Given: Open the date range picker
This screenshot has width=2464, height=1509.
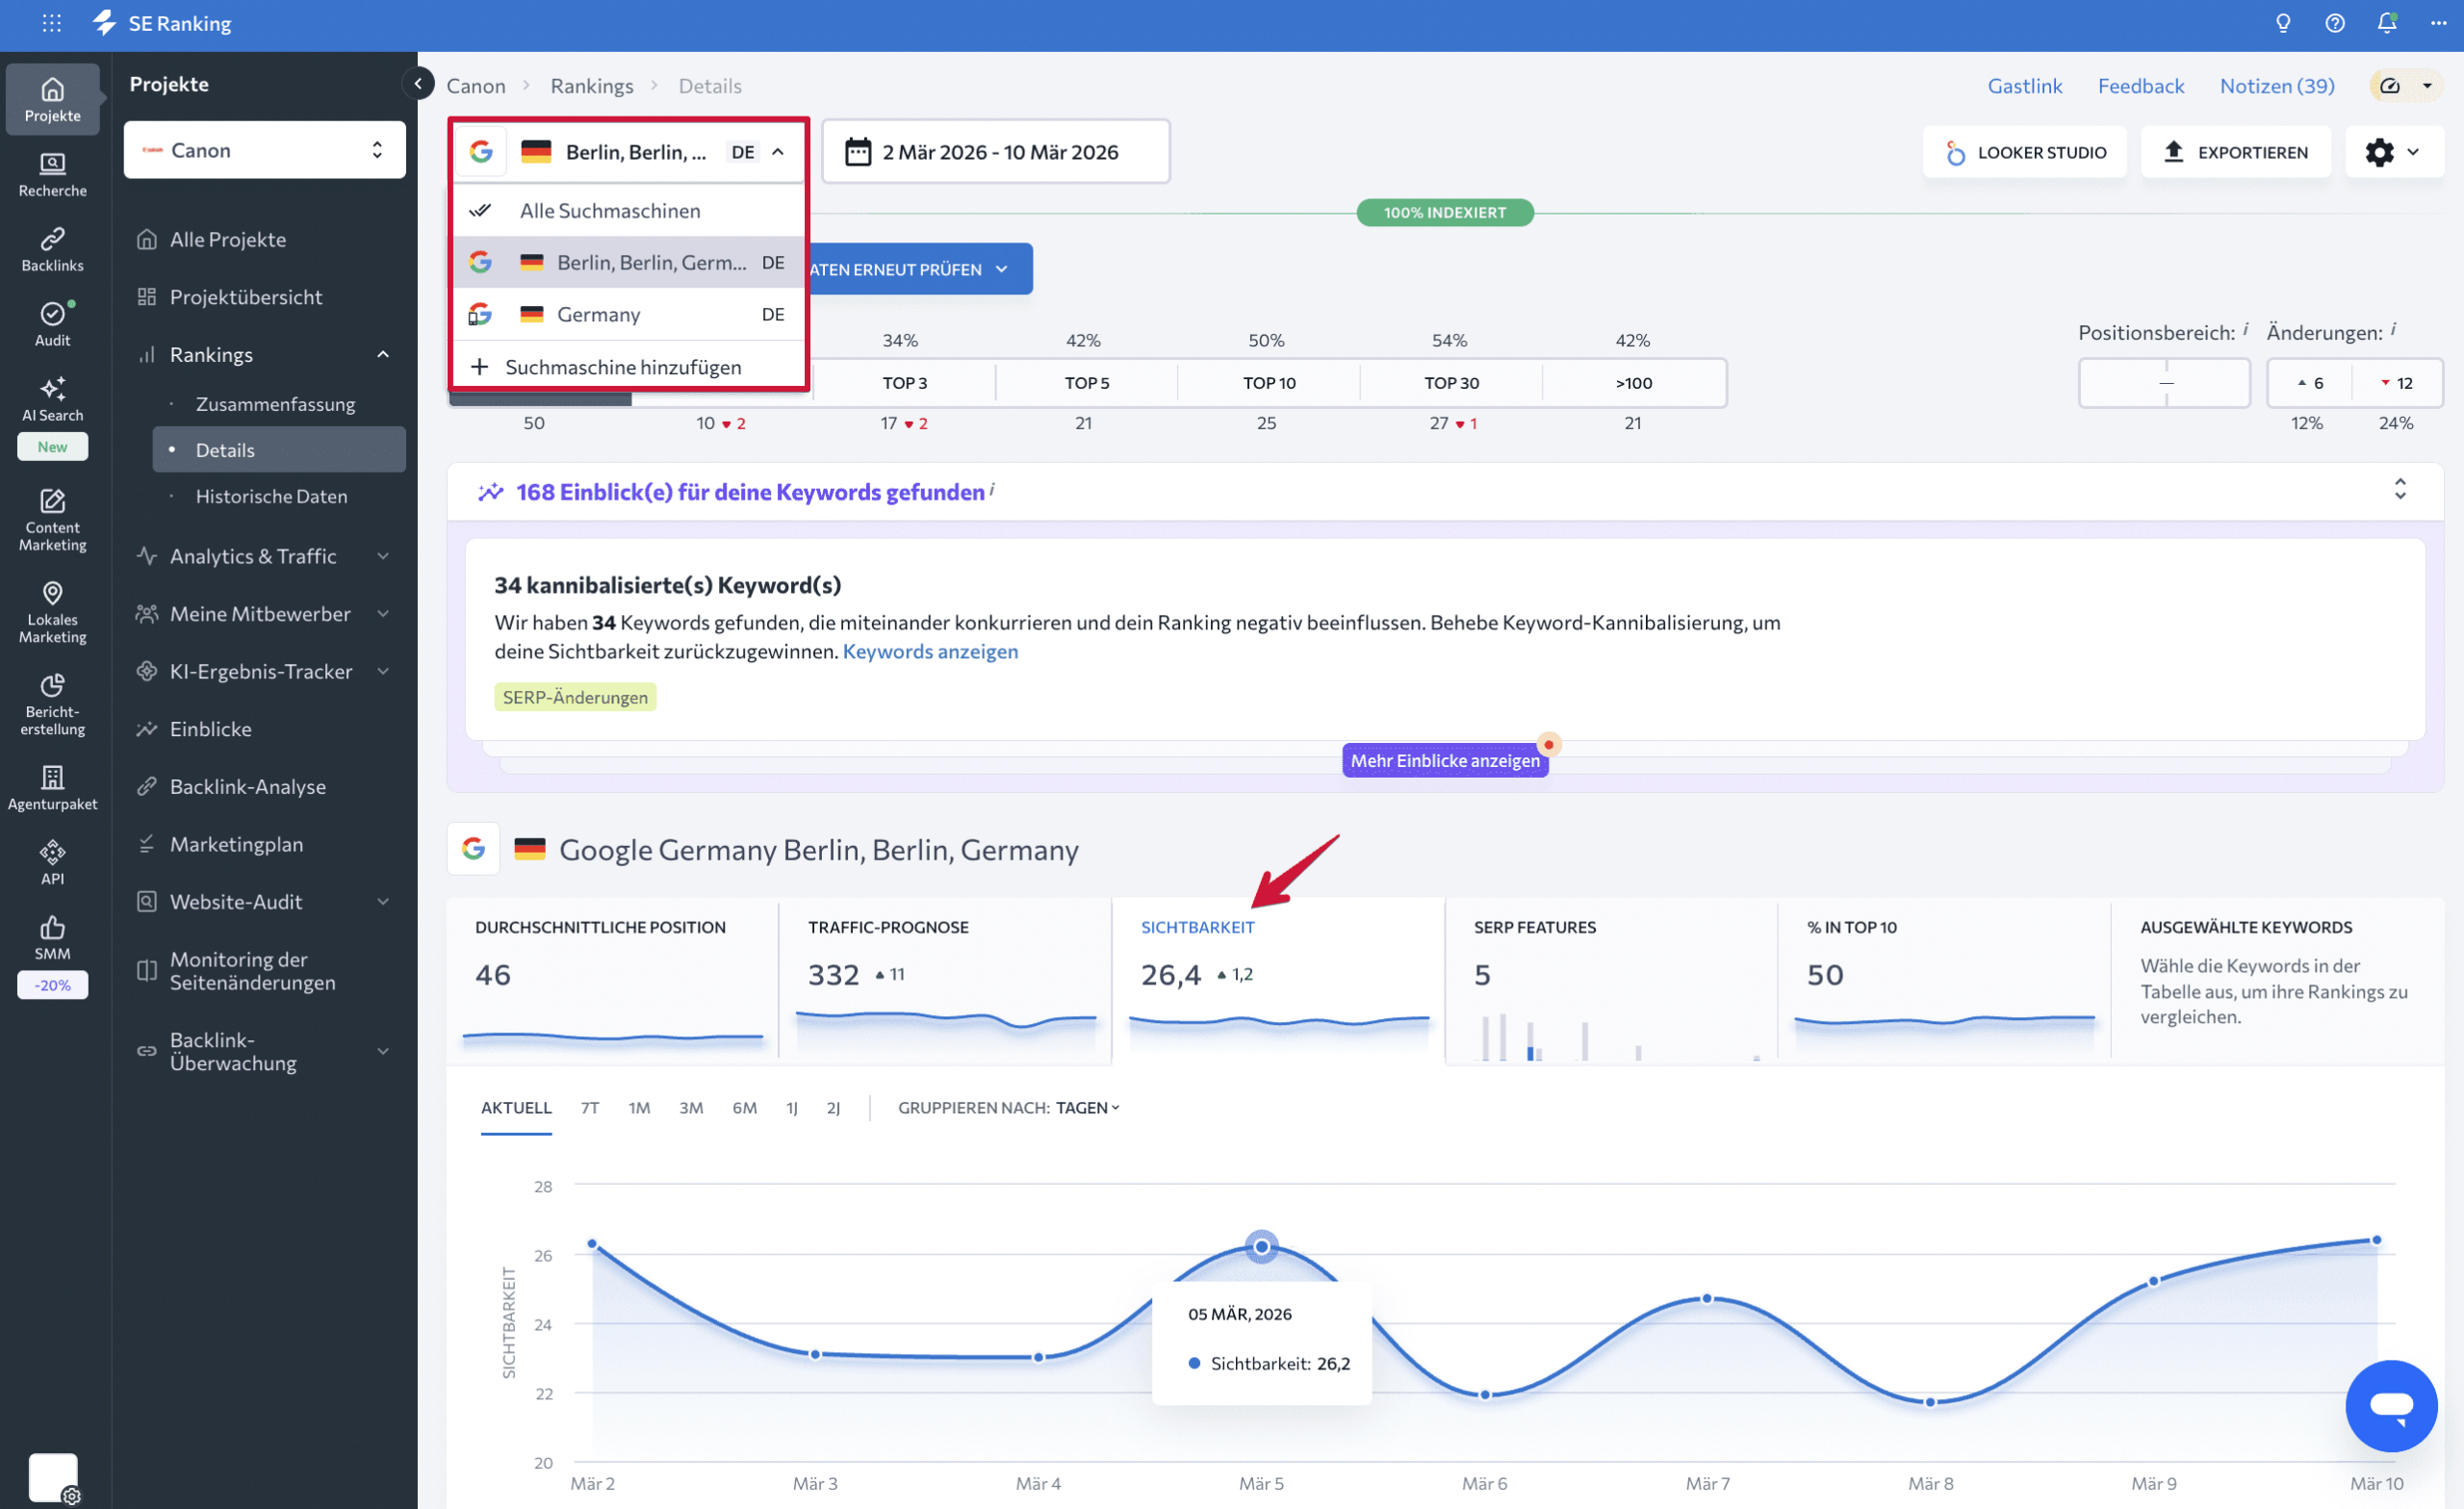Looking at the screenshot, I should coord(995,151).
